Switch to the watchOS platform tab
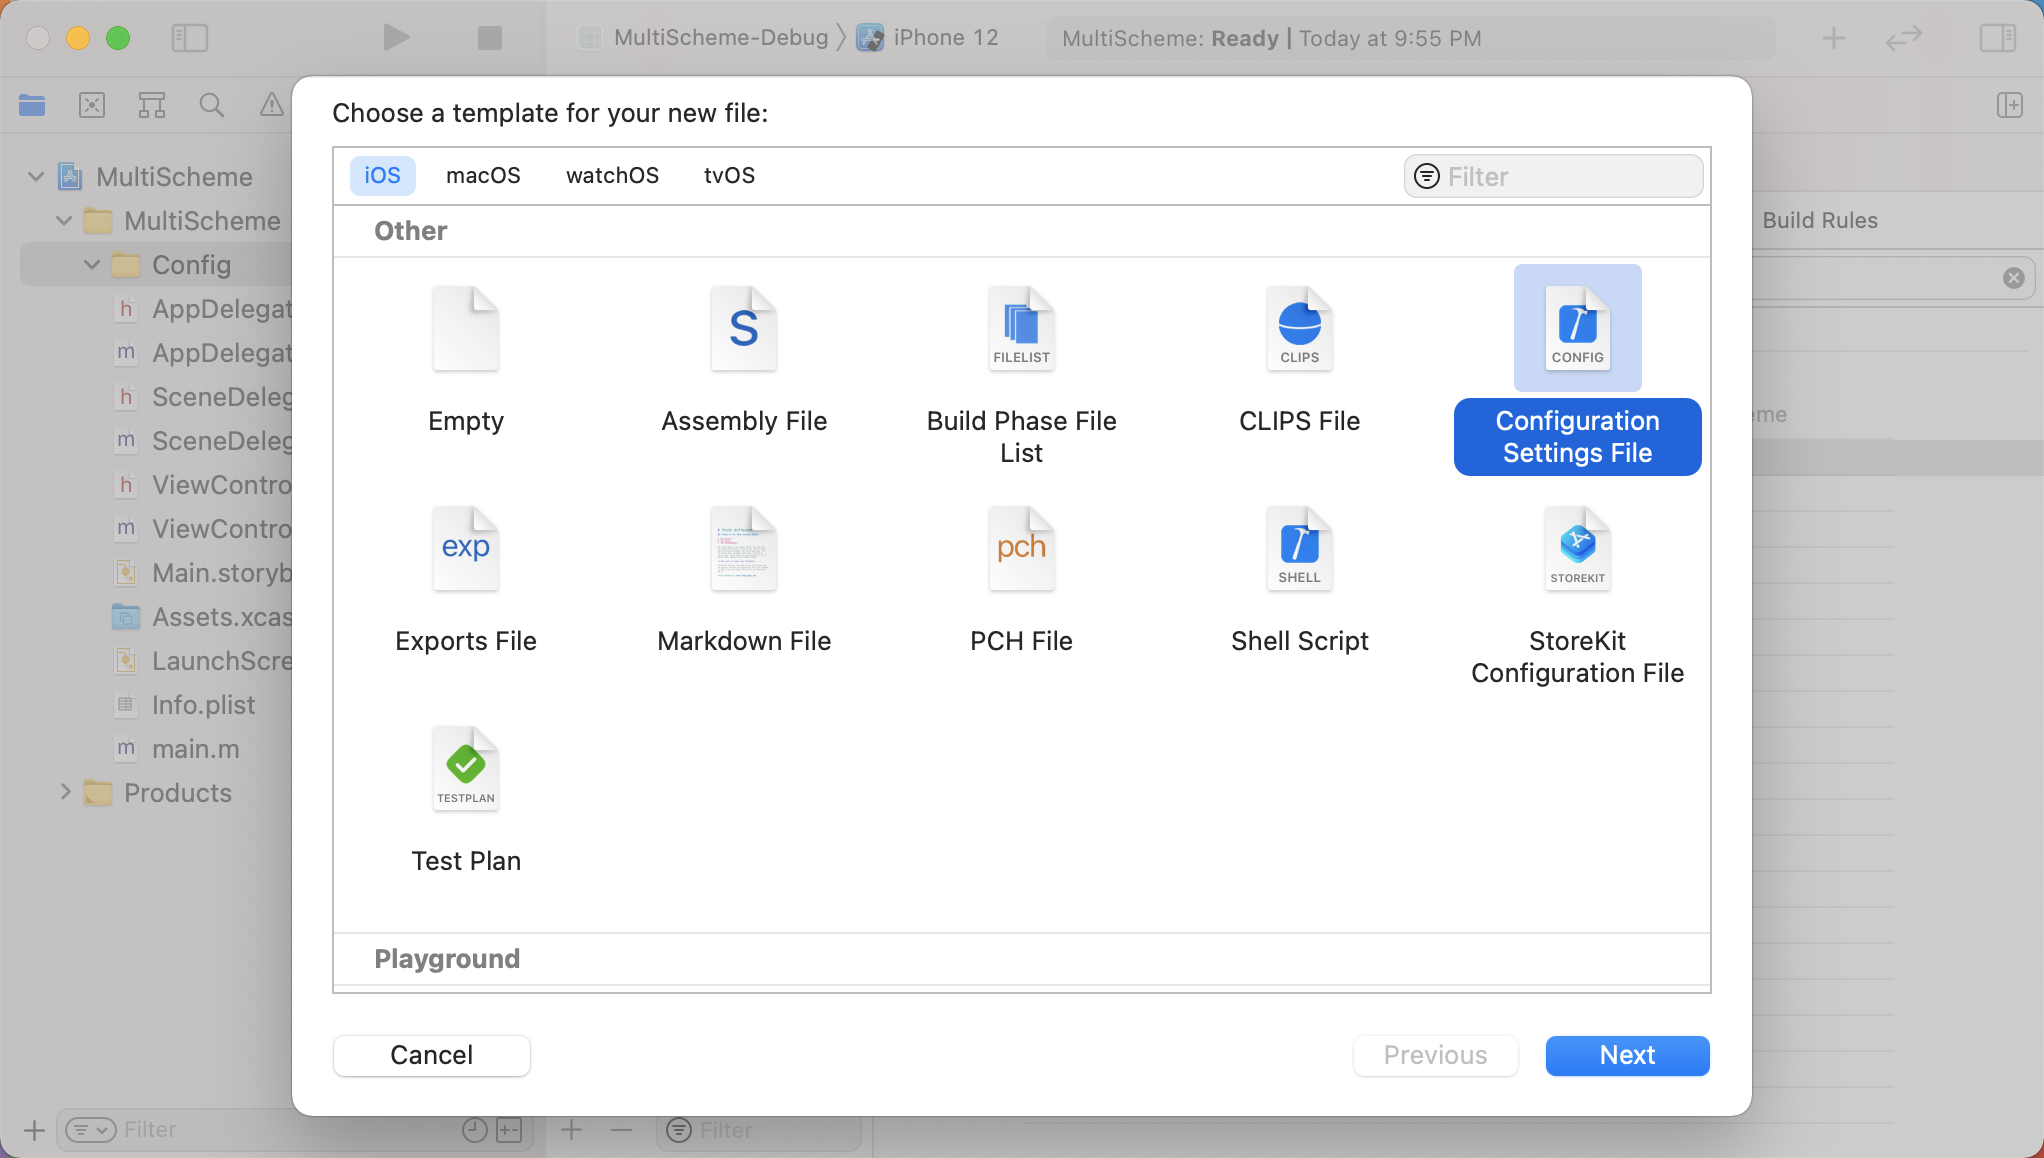 pyautogui.click(x=612, y=176)
